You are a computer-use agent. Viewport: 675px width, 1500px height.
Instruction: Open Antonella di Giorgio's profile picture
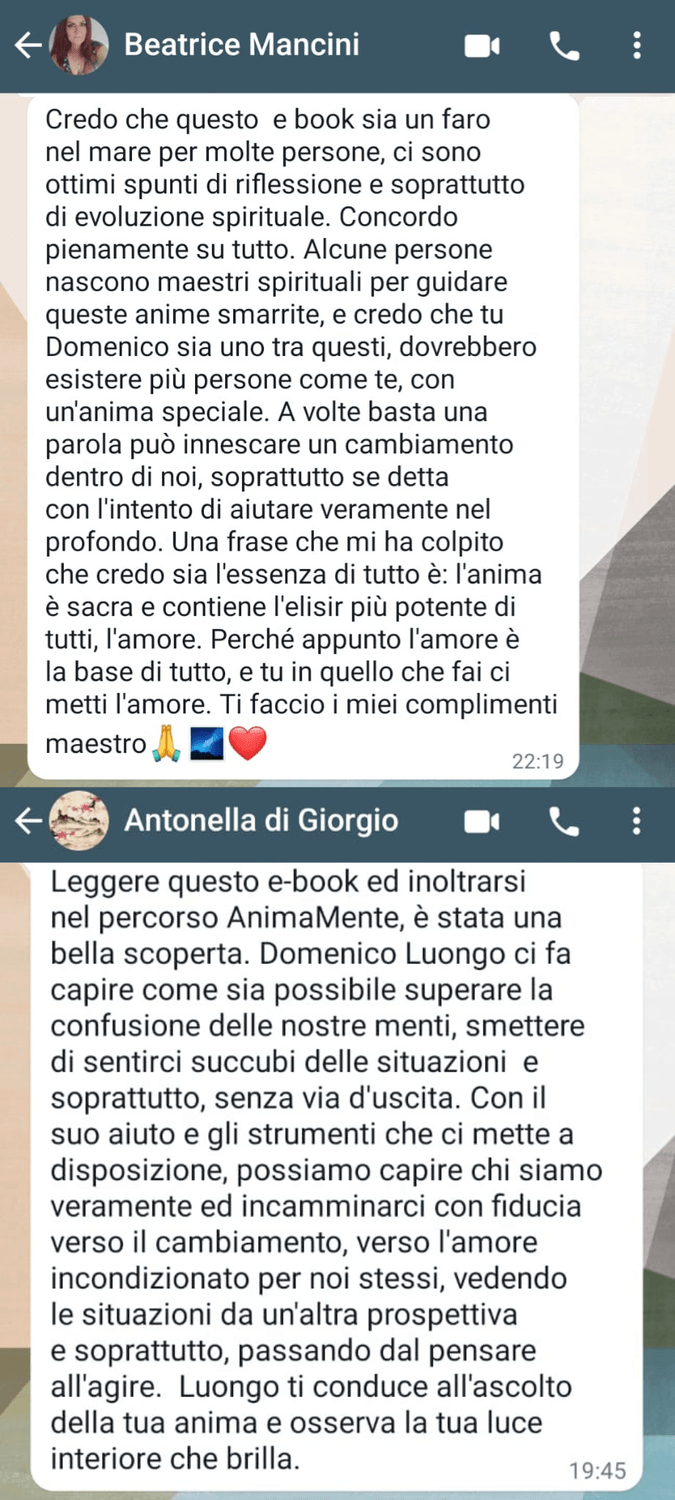click(x=79, y=822)
